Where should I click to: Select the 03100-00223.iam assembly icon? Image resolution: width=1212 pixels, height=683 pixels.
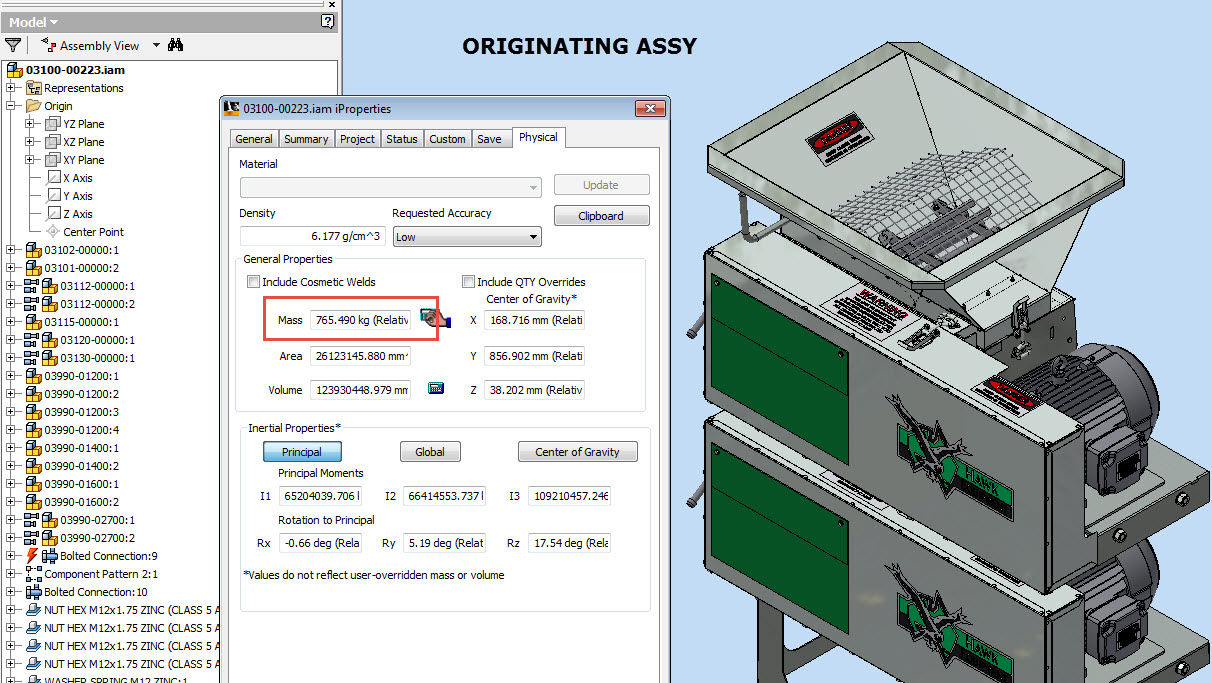15,70
